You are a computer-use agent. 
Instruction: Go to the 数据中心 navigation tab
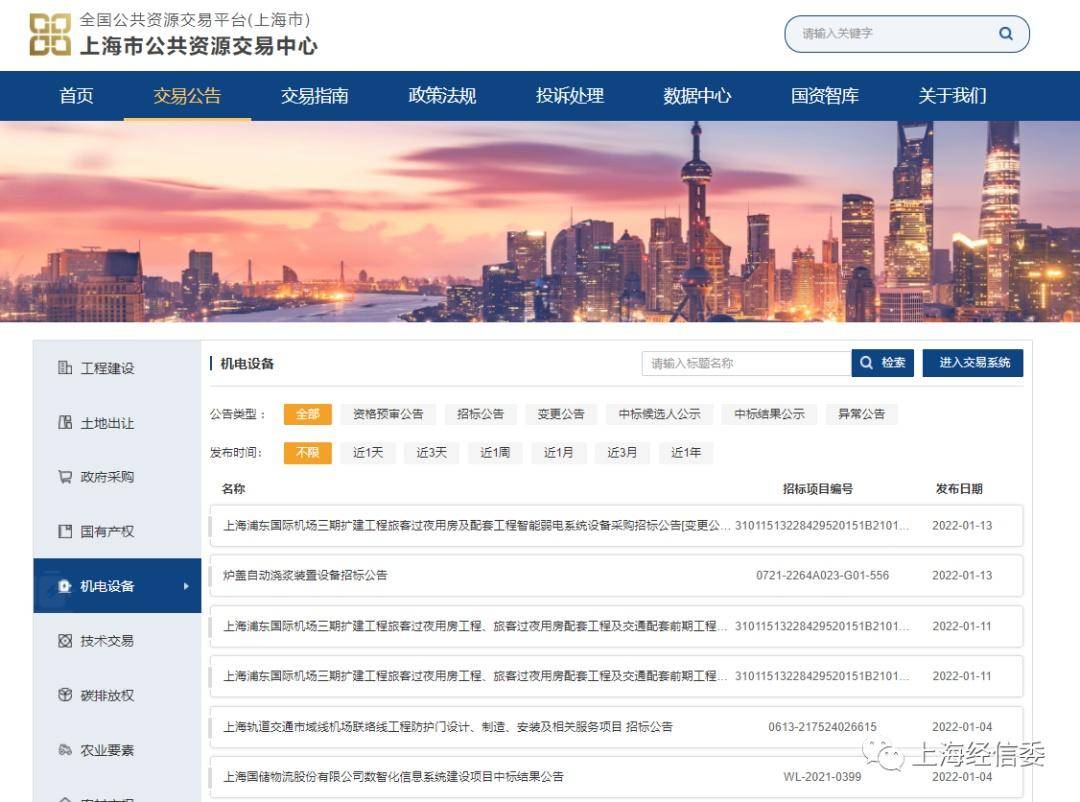[697, 96]
